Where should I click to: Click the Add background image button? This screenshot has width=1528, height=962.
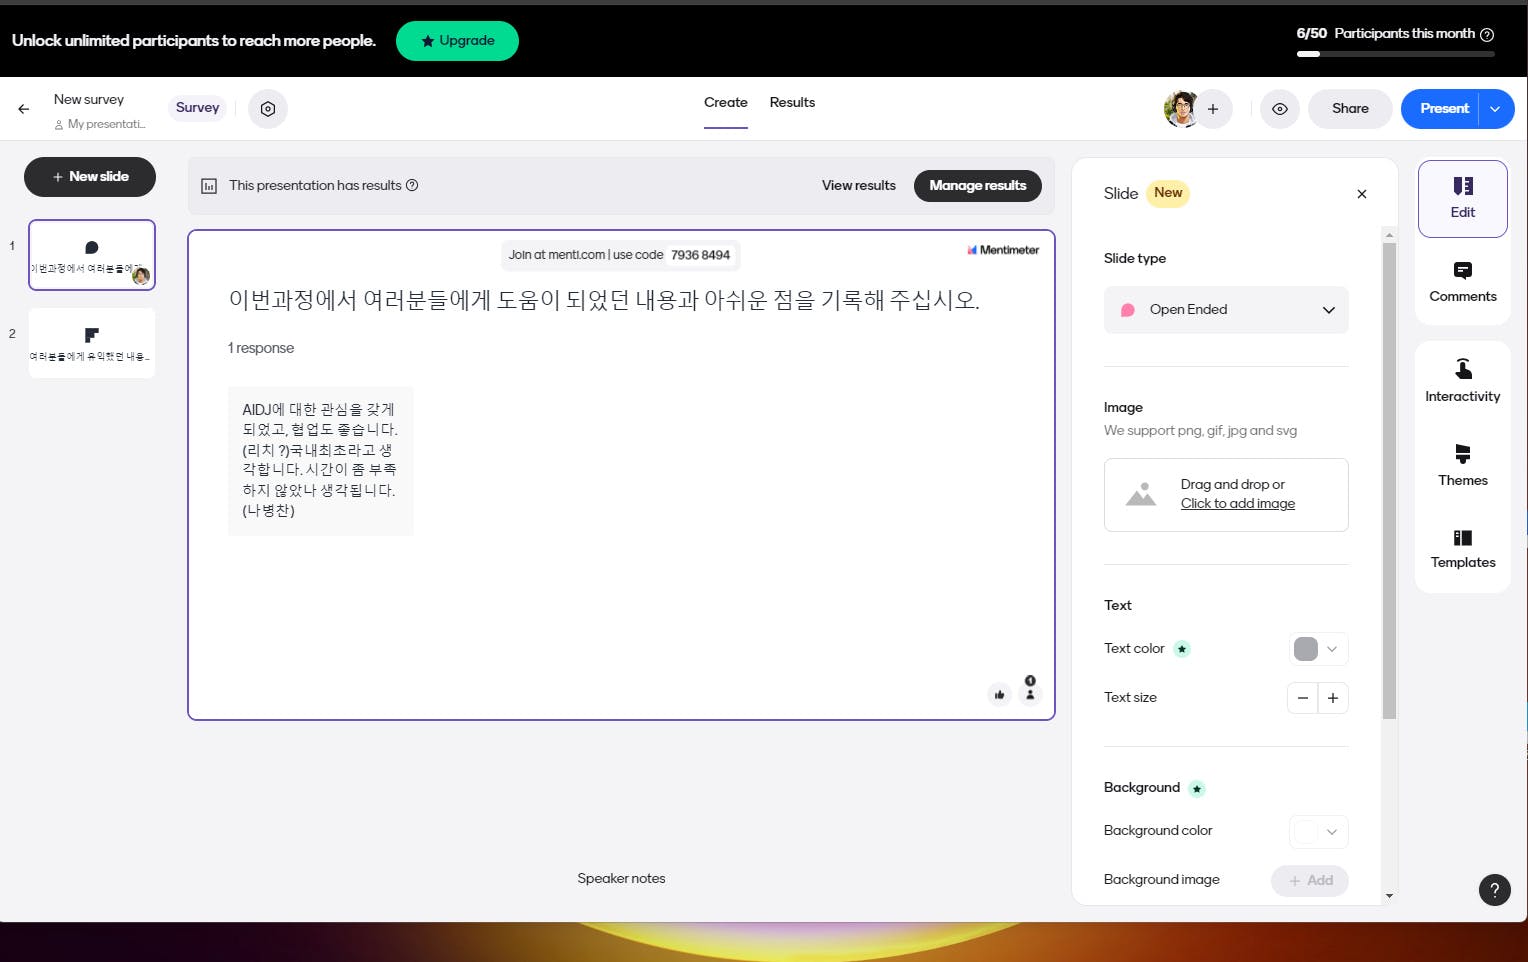(1310, 881)
